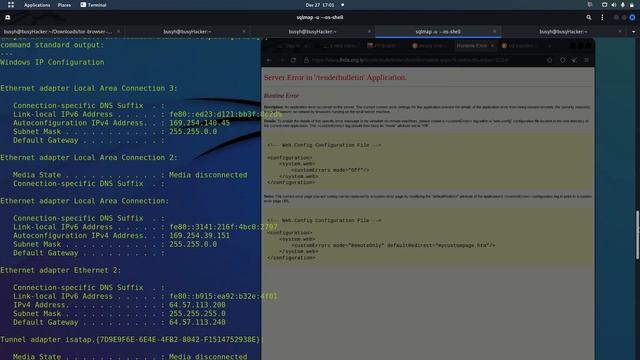Image resolution: width=640 pixels, height=360 pixels.
Task: Switch to the second busyh@busyHacker terminal tab
Action: 187,31
